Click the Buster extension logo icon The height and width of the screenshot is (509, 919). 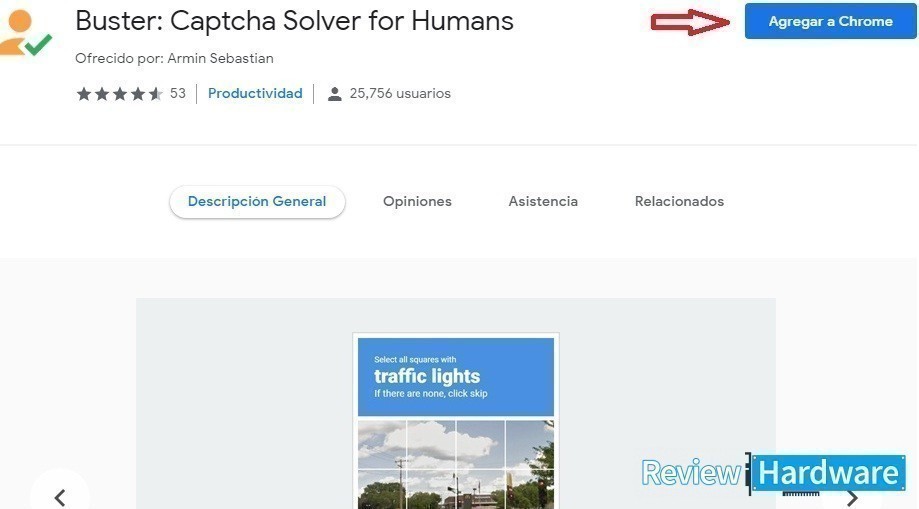pos(24,32)
